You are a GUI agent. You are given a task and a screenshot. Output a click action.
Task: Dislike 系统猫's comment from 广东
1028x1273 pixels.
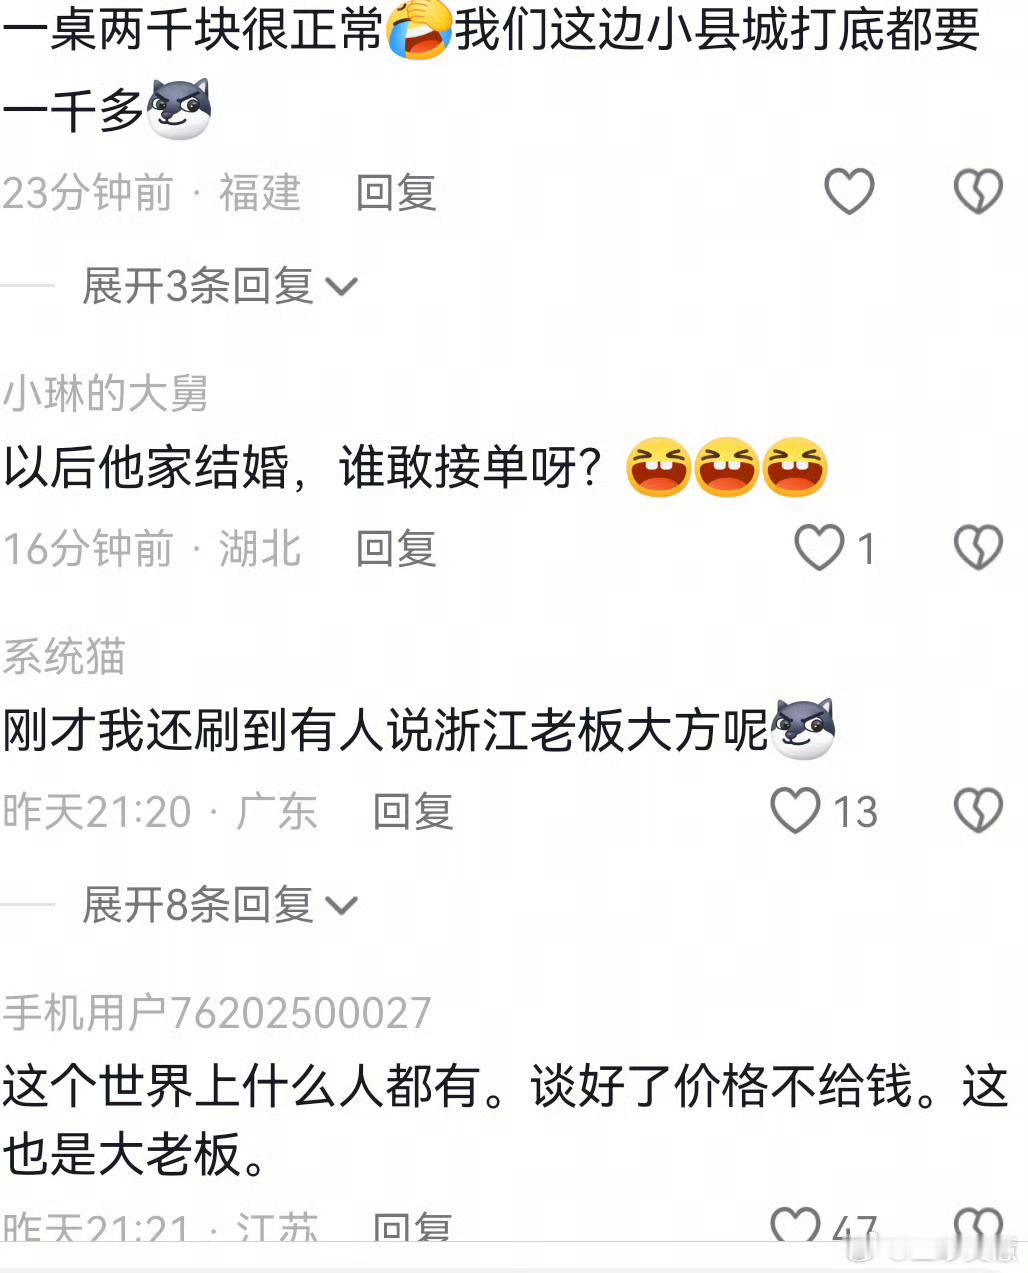pos(978,811)
